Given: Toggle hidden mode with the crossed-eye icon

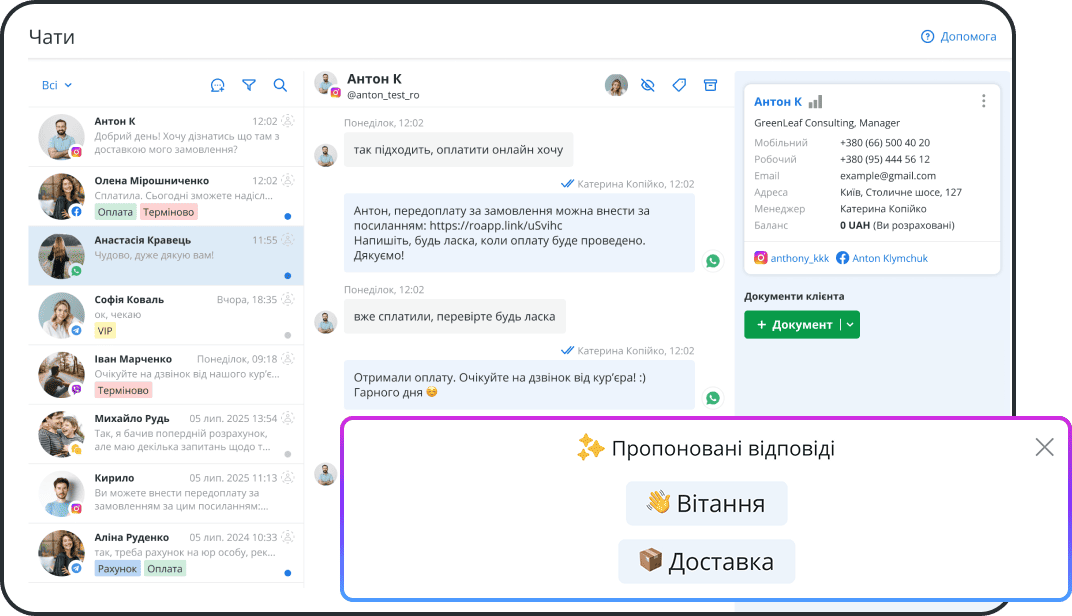Looking at the screenshot, I should 647,85.
